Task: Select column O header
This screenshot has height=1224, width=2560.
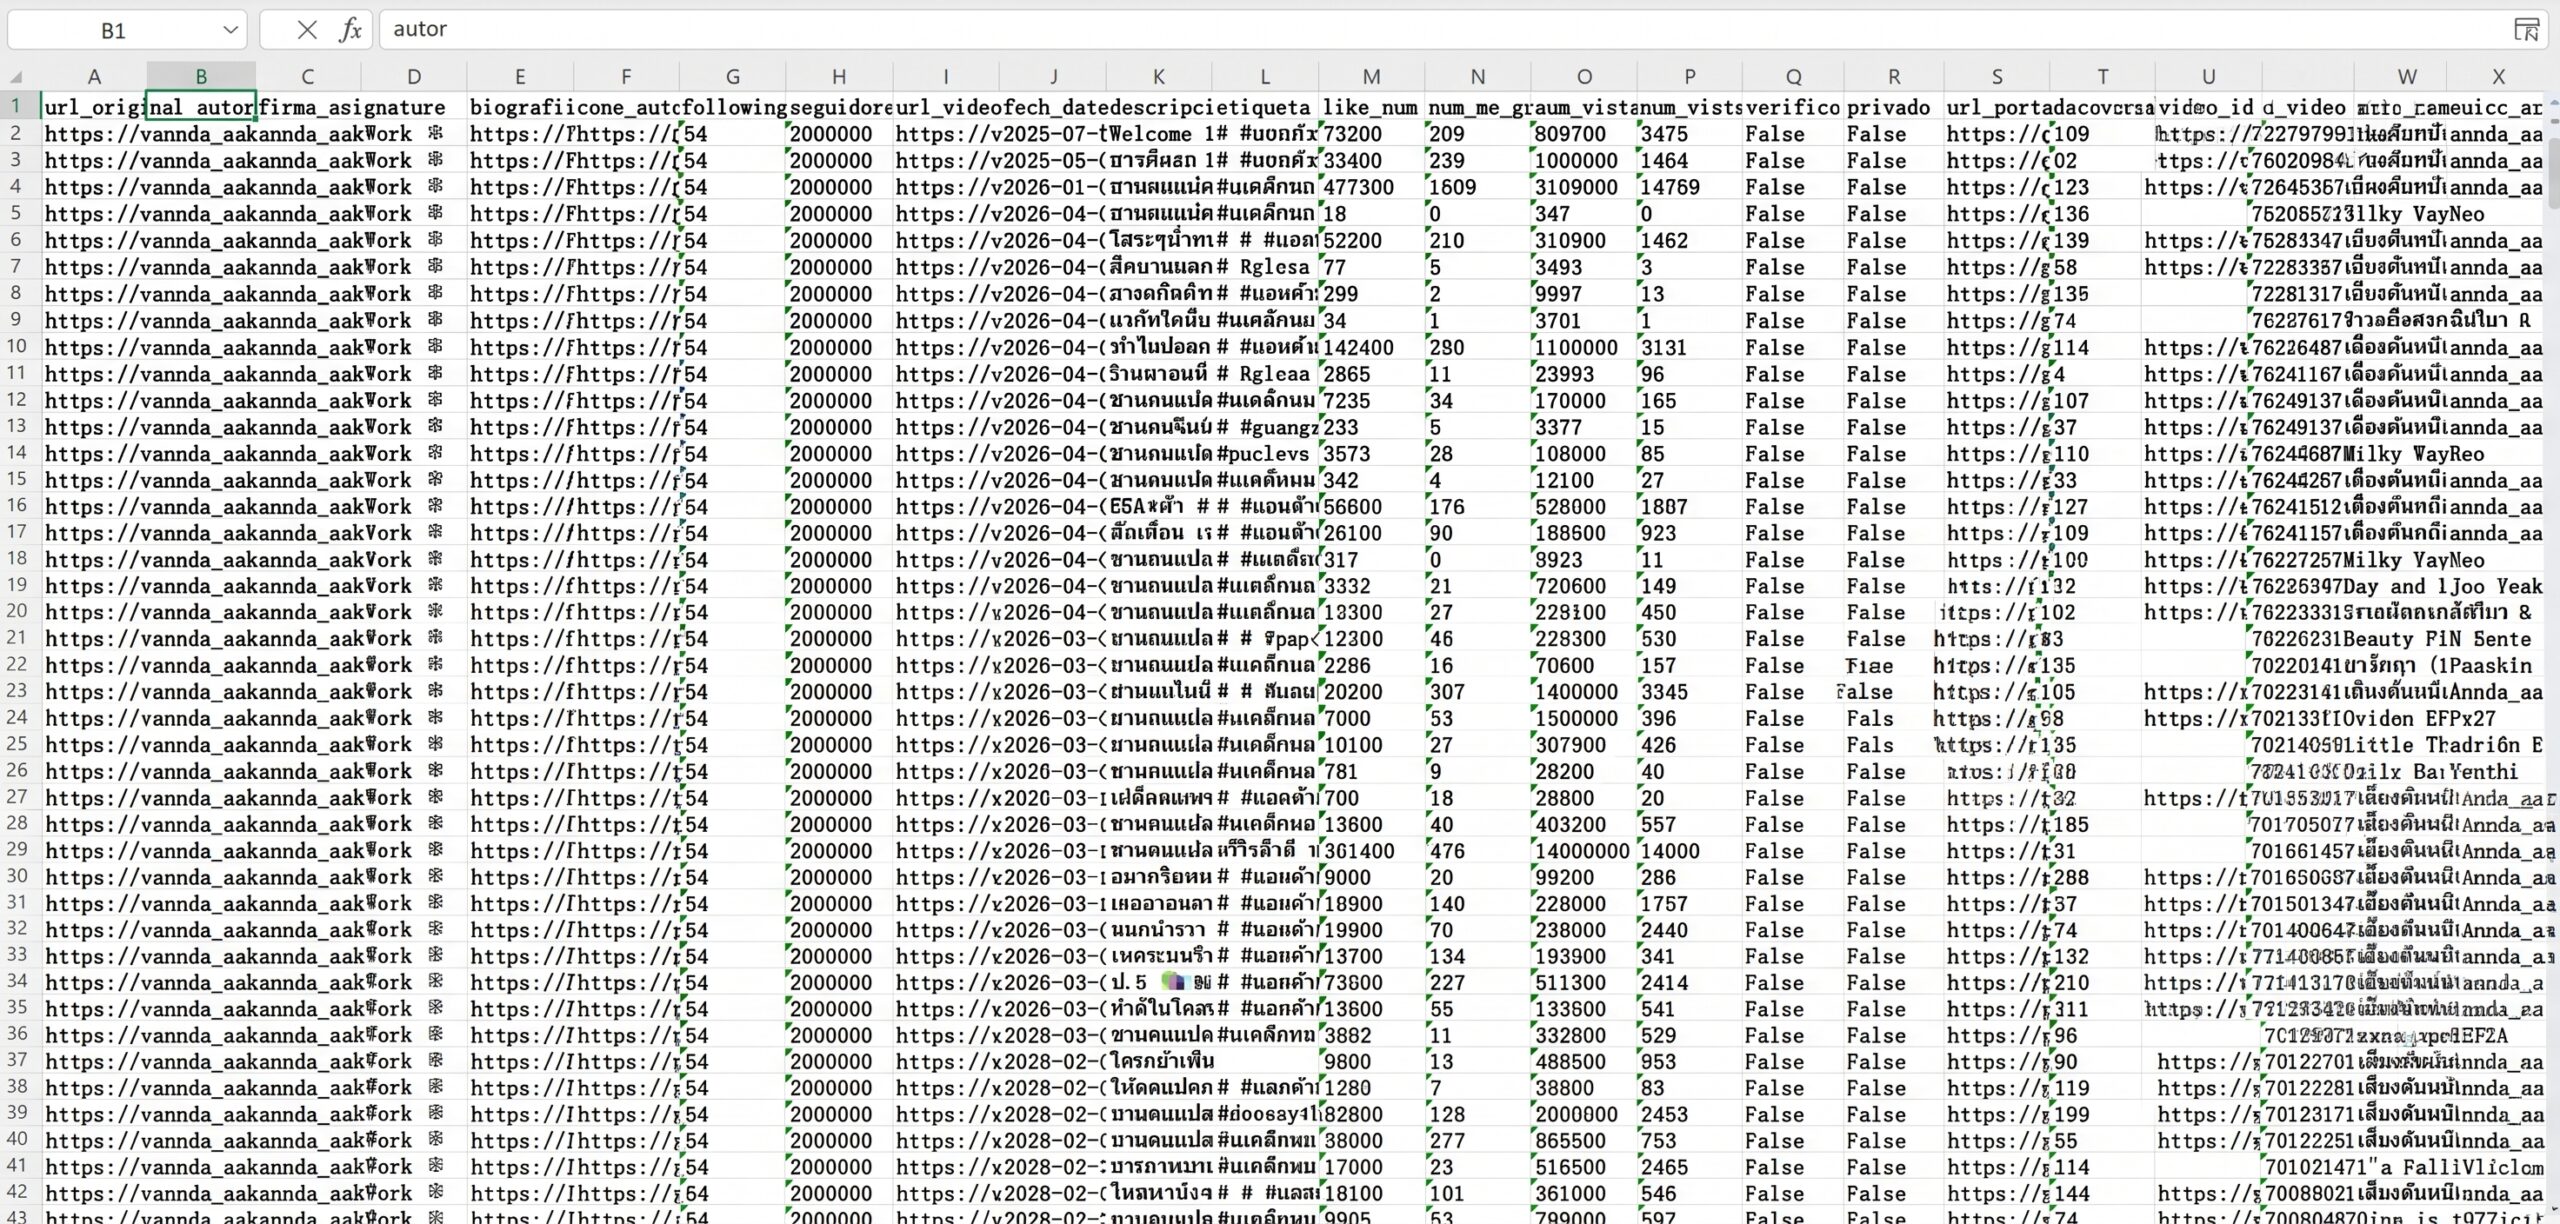Action: [1584, 77]
